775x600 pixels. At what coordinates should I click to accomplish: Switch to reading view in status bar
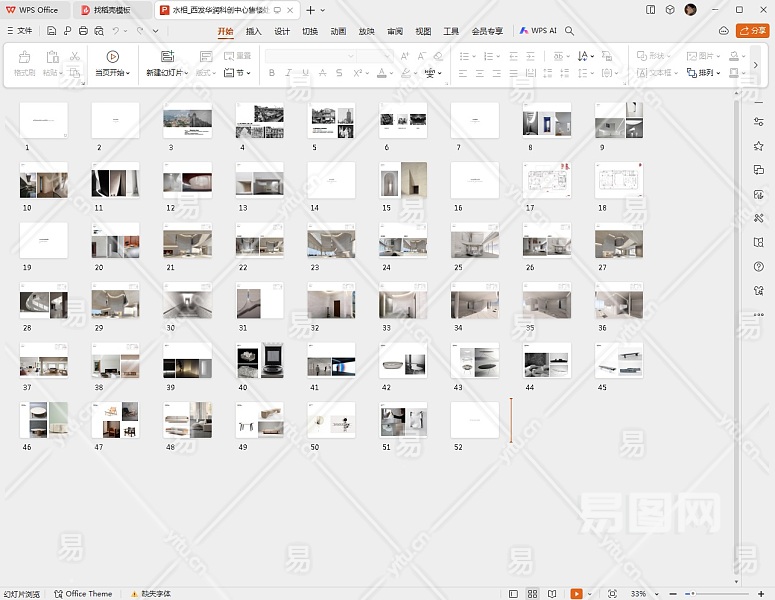click(550, 594)
